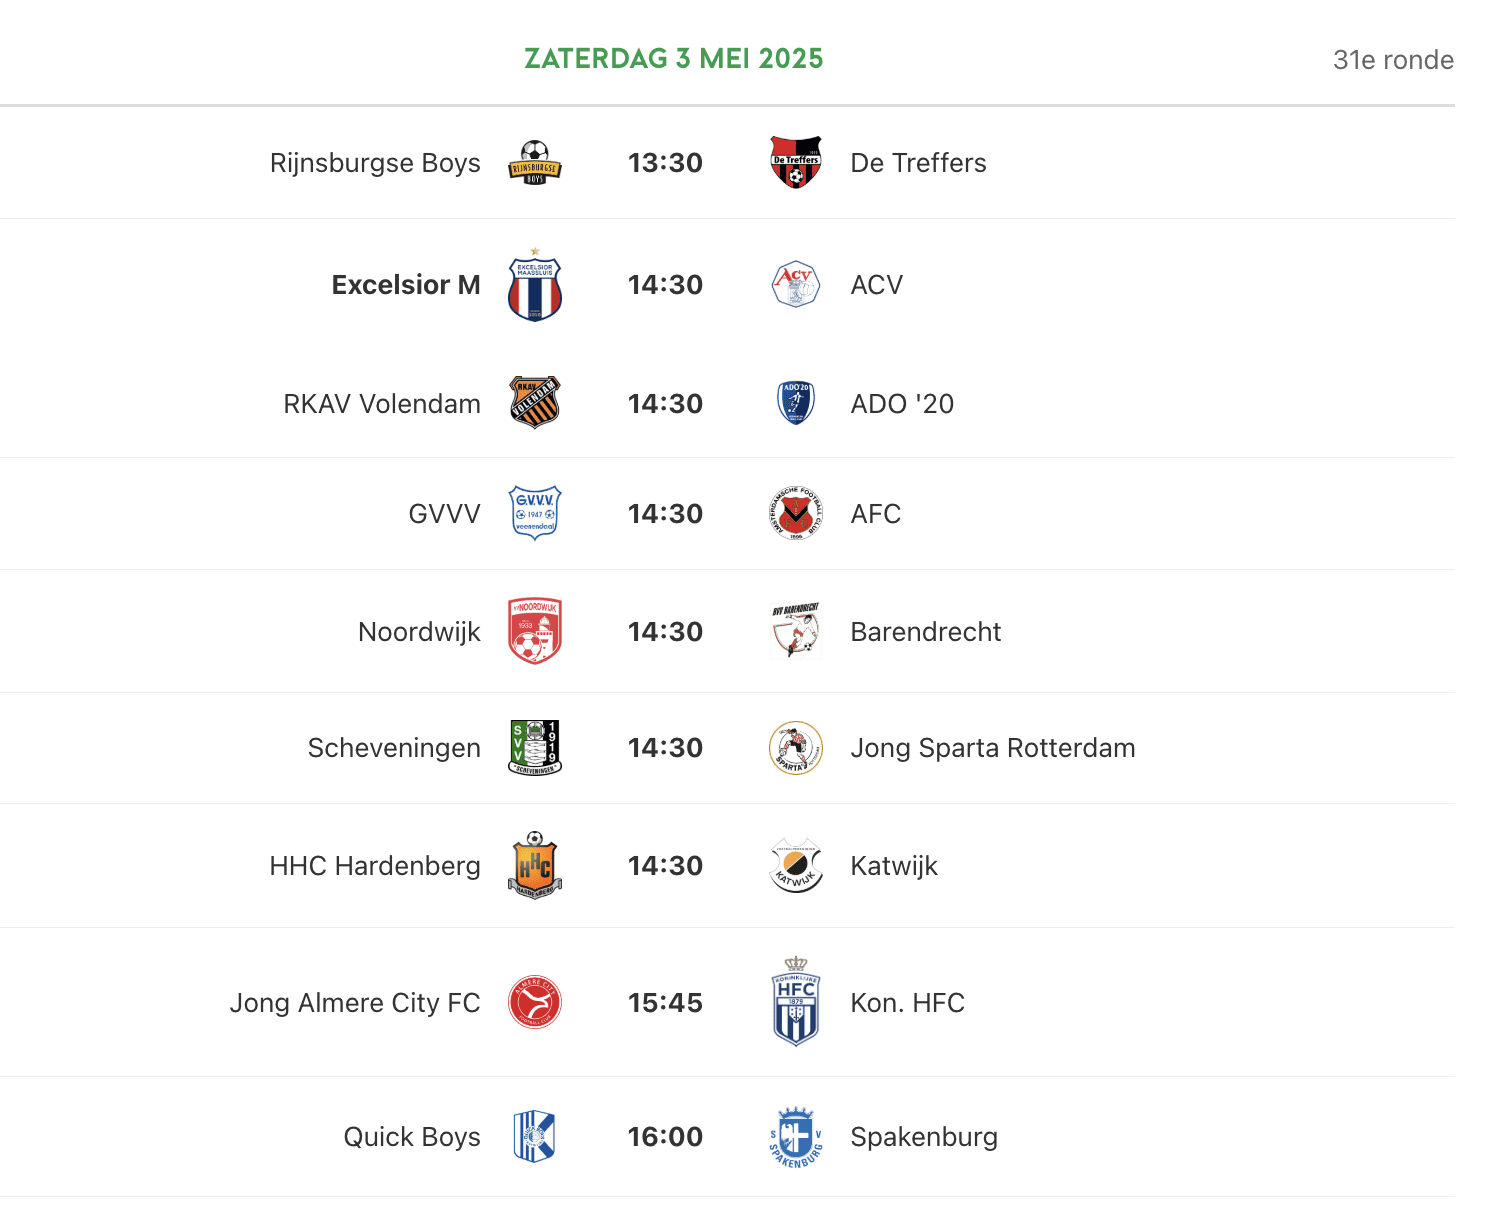Click the Quick Boys blue logo
This screenshot has width=1490, height=1226.
click(535, 1137)
